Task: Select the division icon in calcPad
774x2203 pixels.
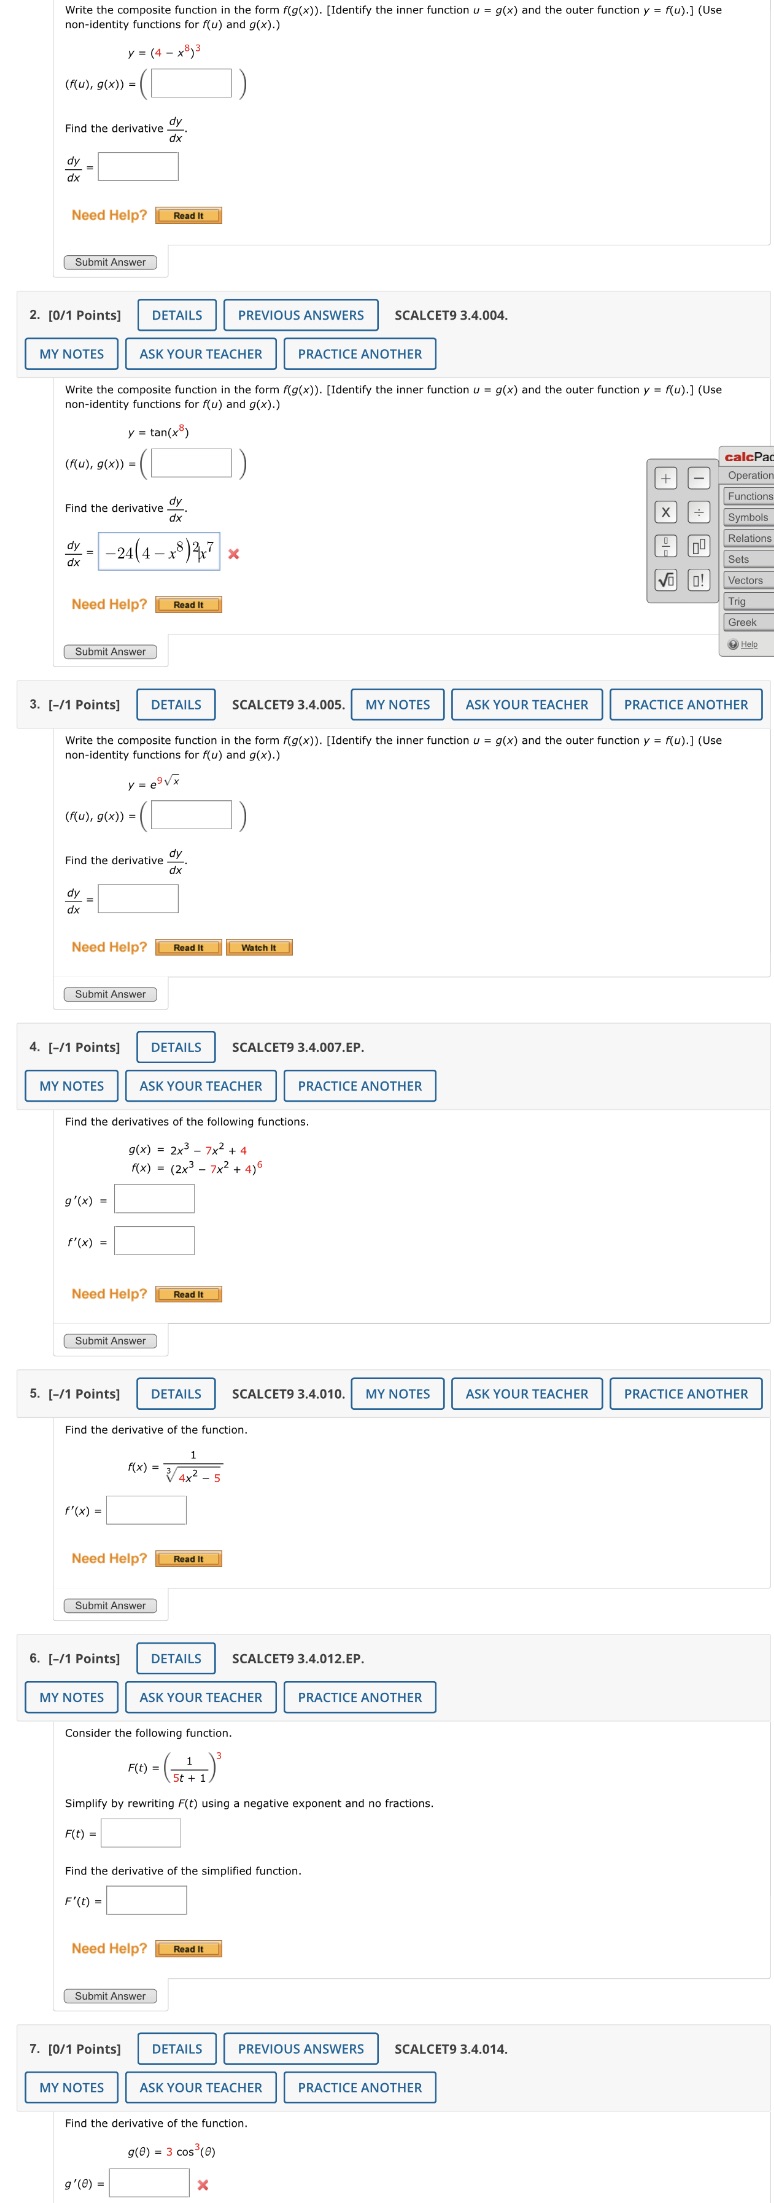Action: point(698,510)
